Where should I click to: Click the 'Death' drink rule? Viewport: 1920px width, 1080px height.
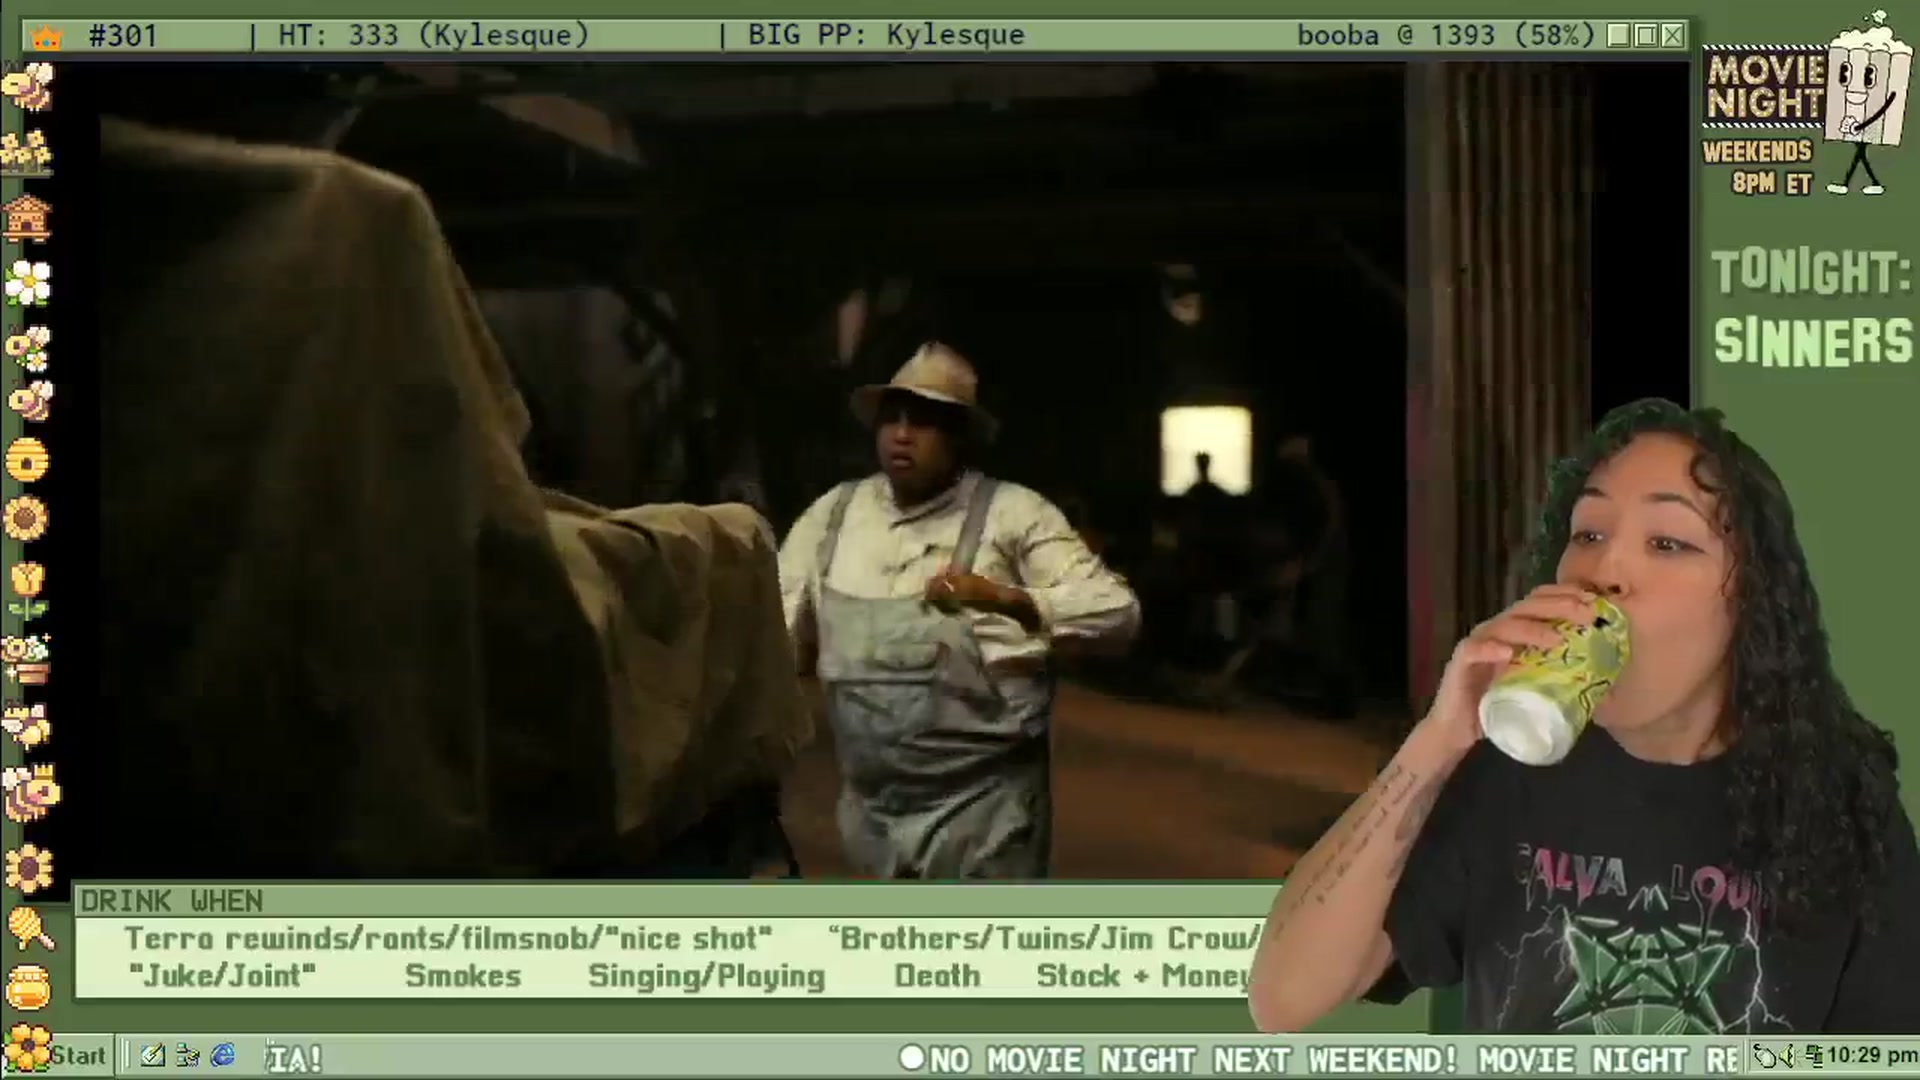click(937, 976)
